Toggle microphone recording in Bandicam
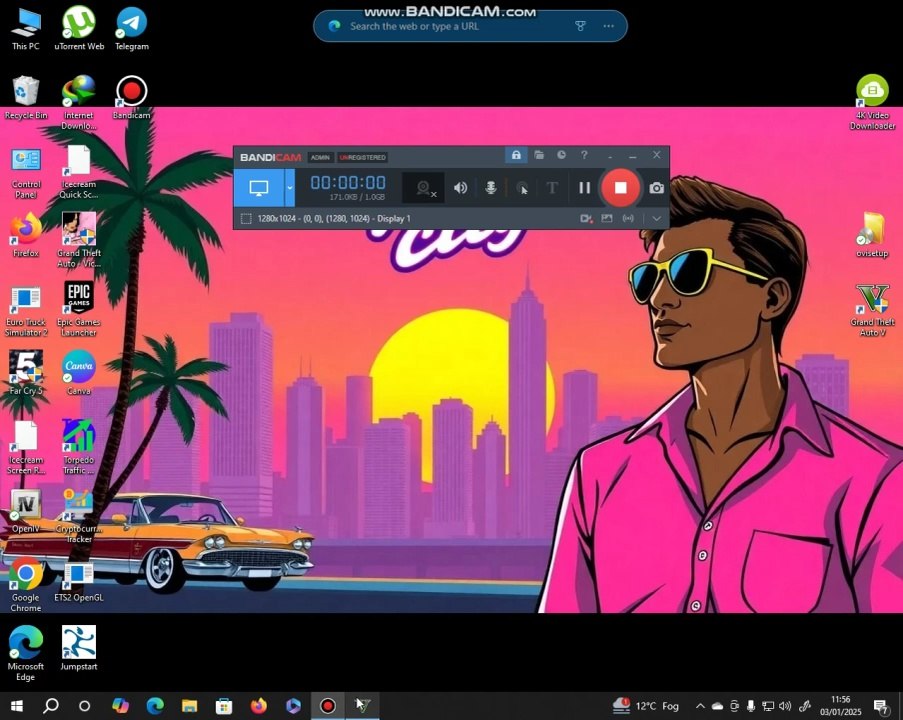 tap(491, 188)
